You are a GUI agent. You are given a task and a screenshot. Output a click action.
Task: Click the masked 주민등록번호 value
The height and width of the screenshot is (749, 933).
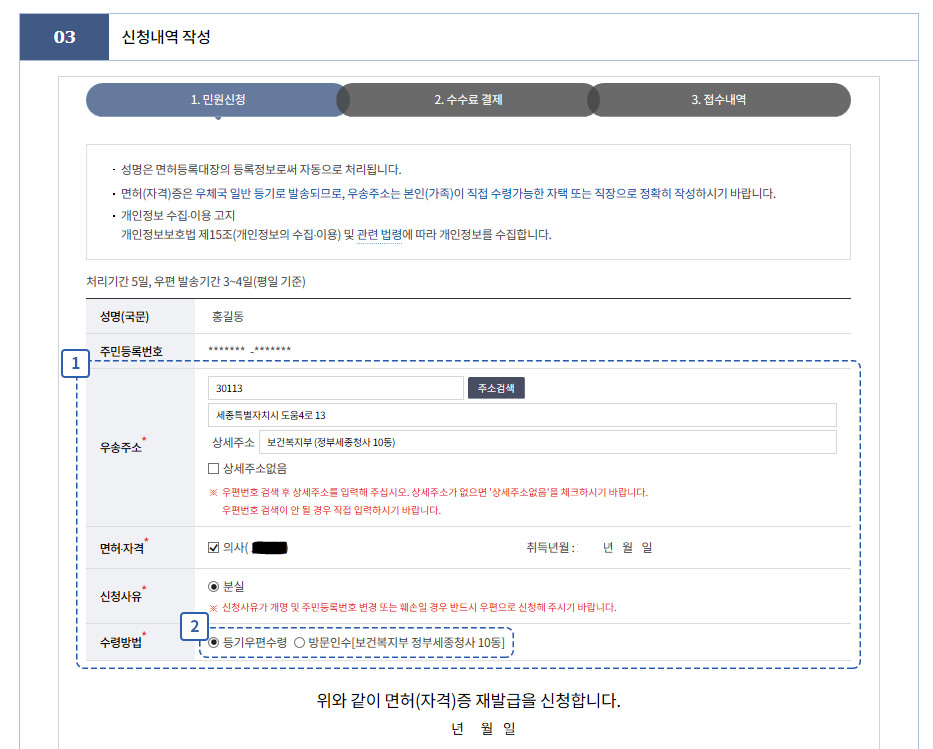250,349
